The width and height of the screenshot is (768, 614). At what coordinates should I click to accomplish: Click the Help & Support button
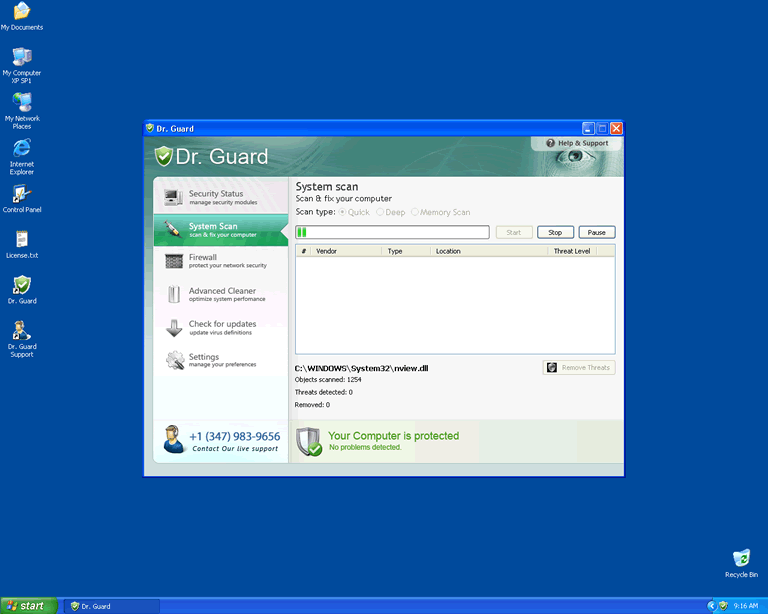(x=577, y=143)
